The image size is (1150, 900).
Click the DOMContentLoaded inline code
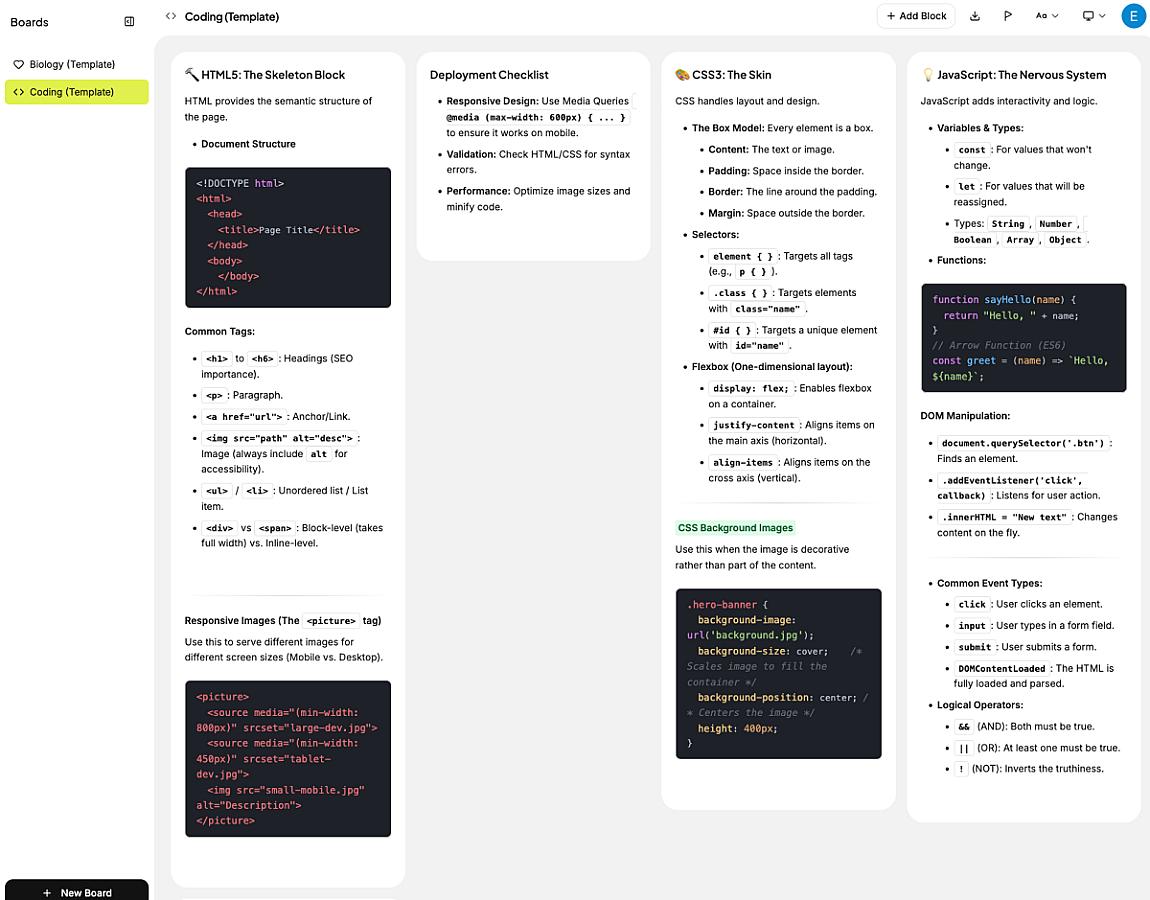point(1001,669)
